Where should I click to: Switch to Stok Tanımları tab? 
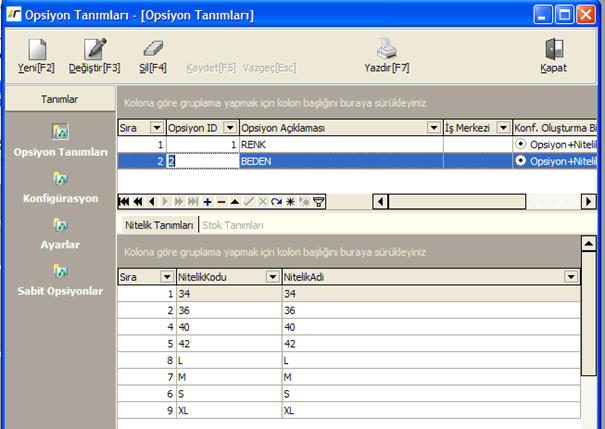pos(233,225)
